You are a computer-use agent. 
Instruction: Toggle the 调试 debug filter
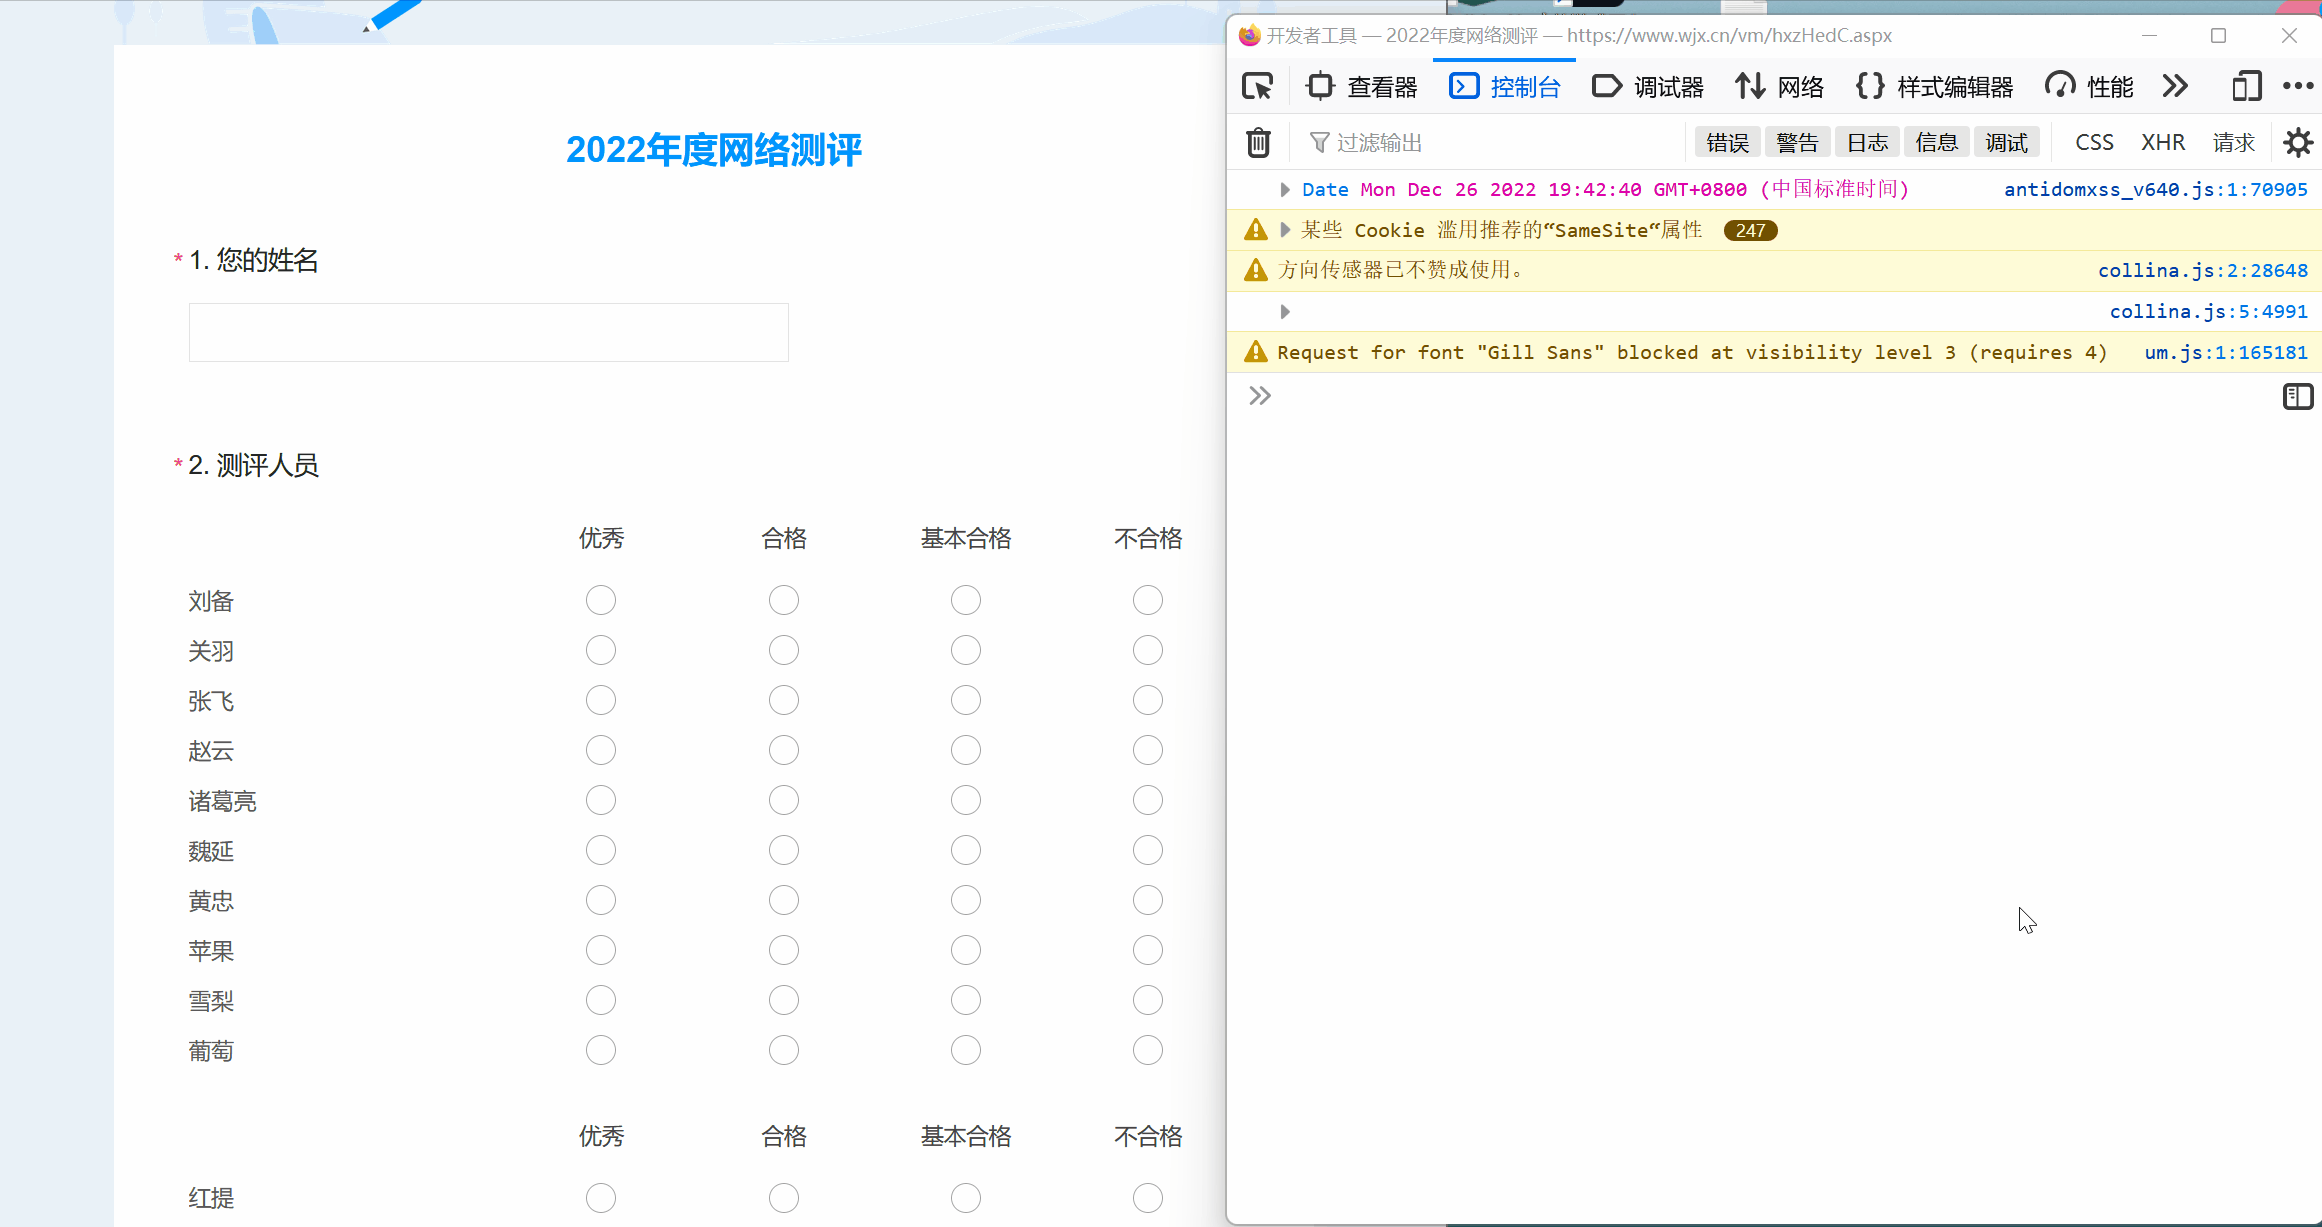click(2007, 143)
